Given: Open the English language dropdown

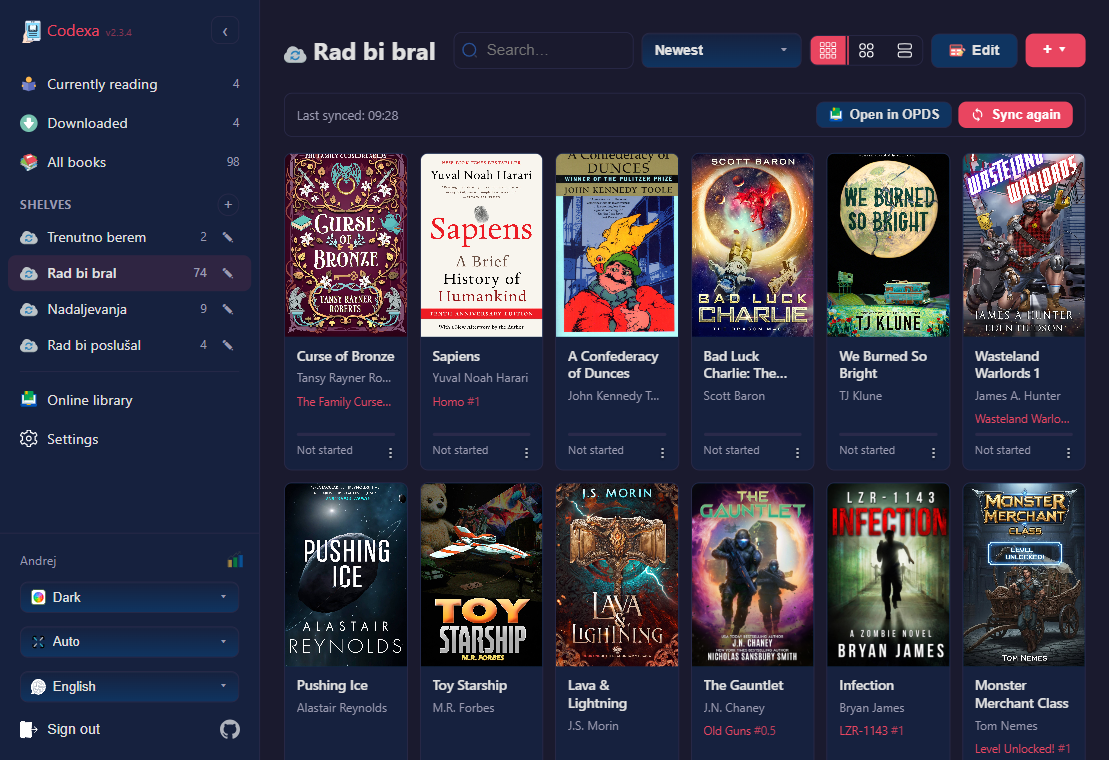Looking at the screenshot, I should (x=129, y=686).
